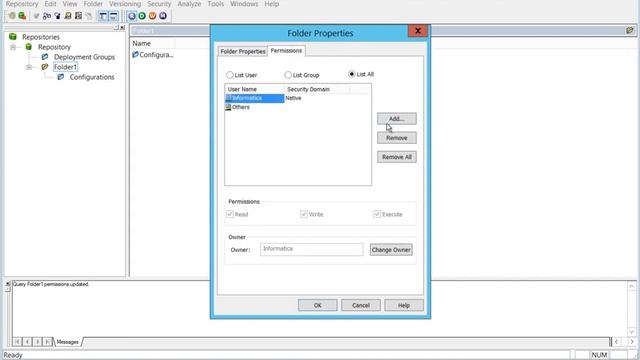Open the Versioning menu
Image resolution: width=640 pixels, height=360 pixels.
(124, 4)
